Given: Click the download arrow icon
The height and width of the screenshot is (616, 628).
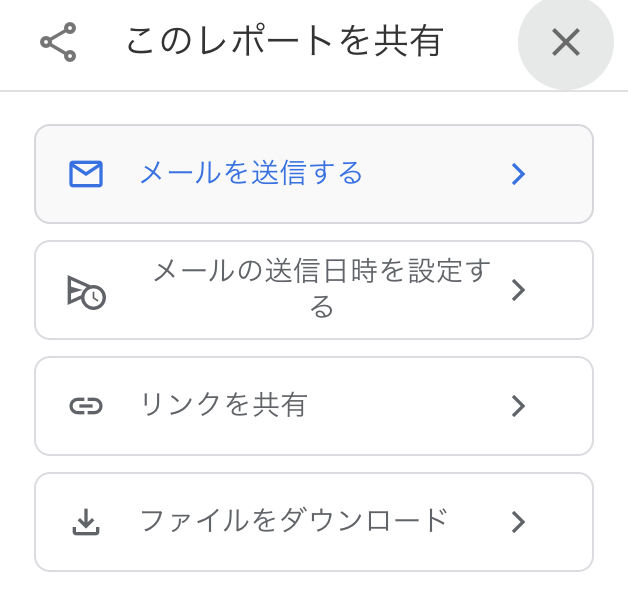Looking at the screenshot, I should point(86,522).
